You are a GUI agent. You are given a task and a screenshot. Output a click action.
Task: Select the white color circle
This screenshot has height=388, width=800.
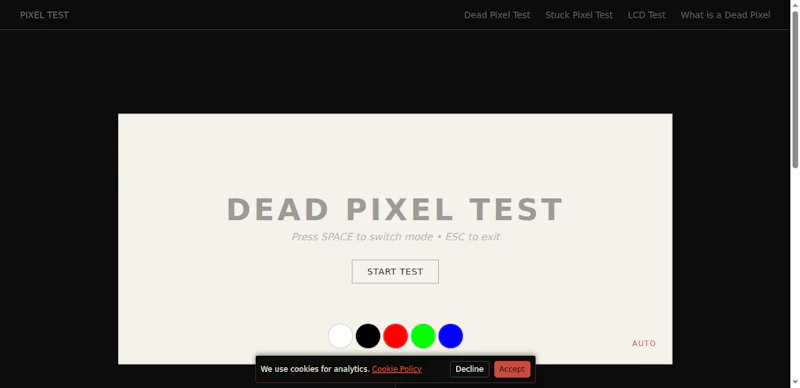340,336
